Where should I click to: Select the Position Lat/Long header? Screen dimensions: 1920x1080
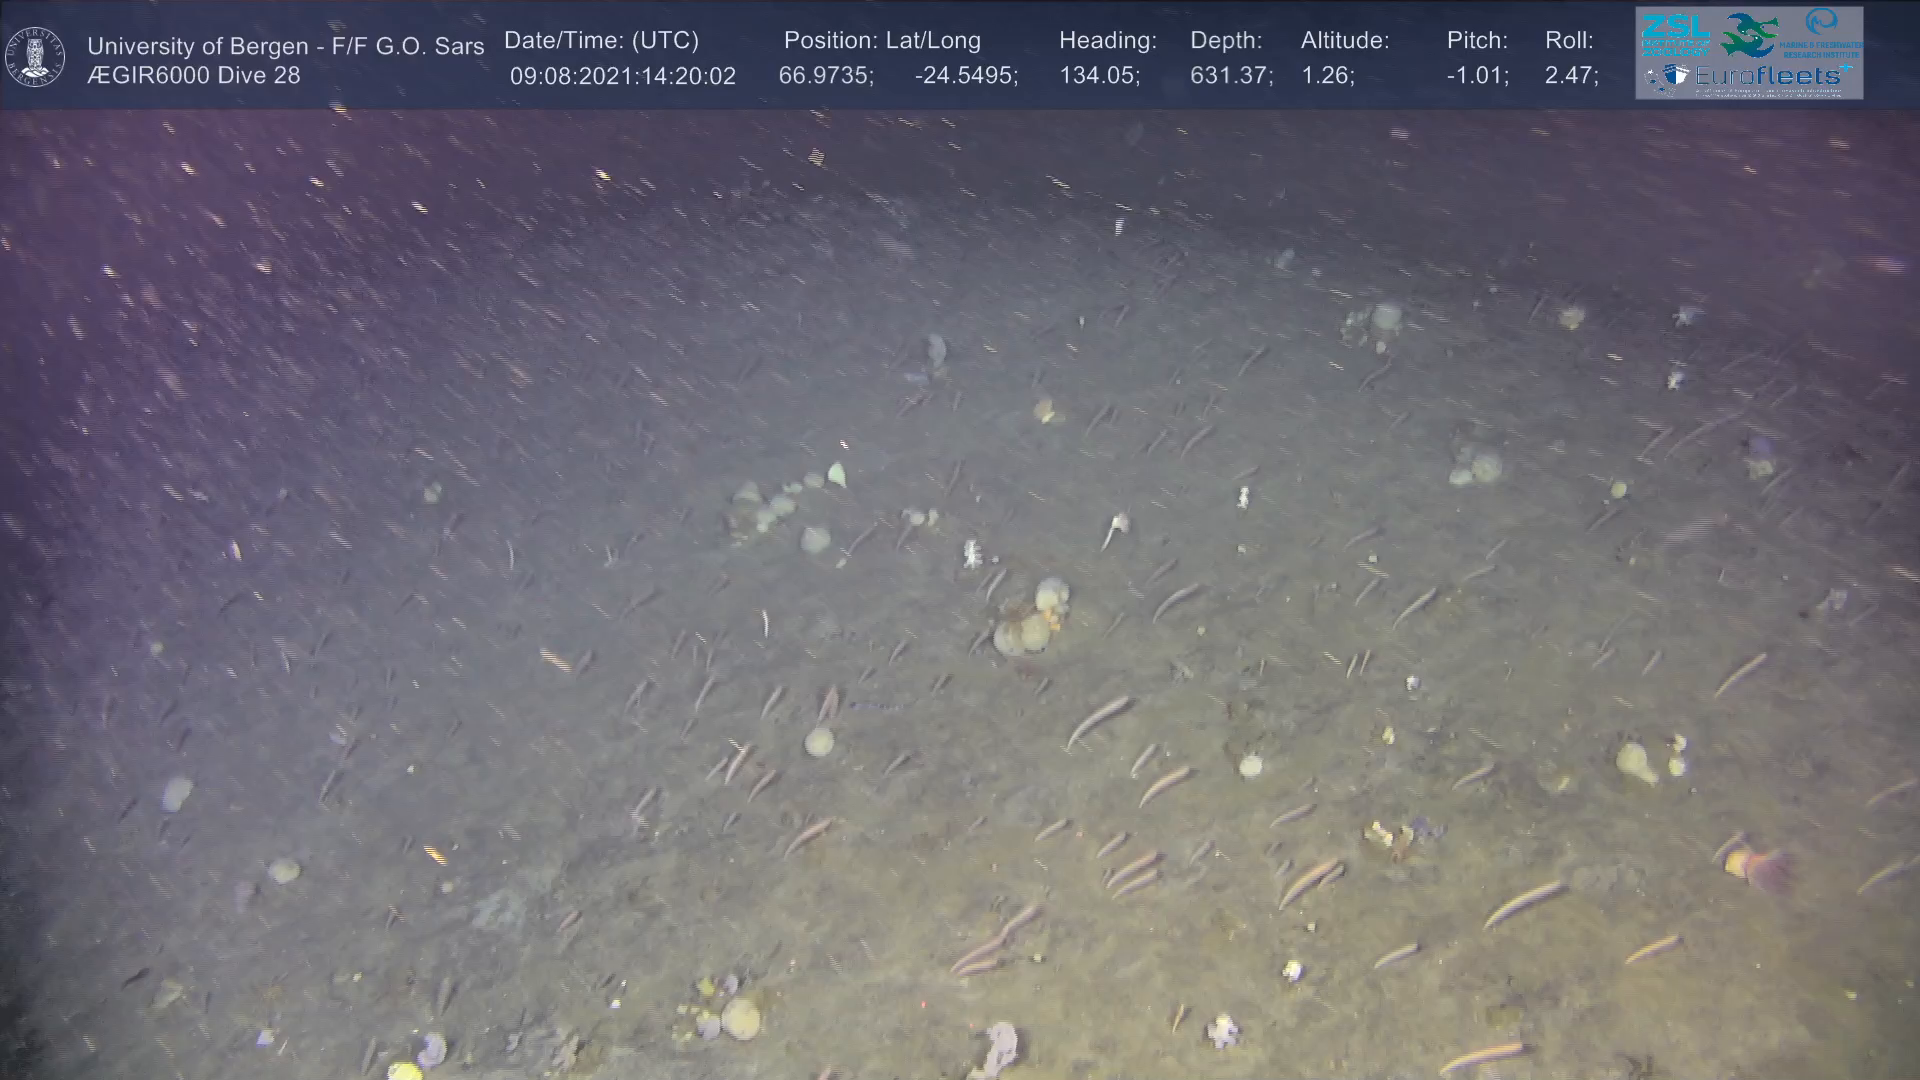pos(881,40)
